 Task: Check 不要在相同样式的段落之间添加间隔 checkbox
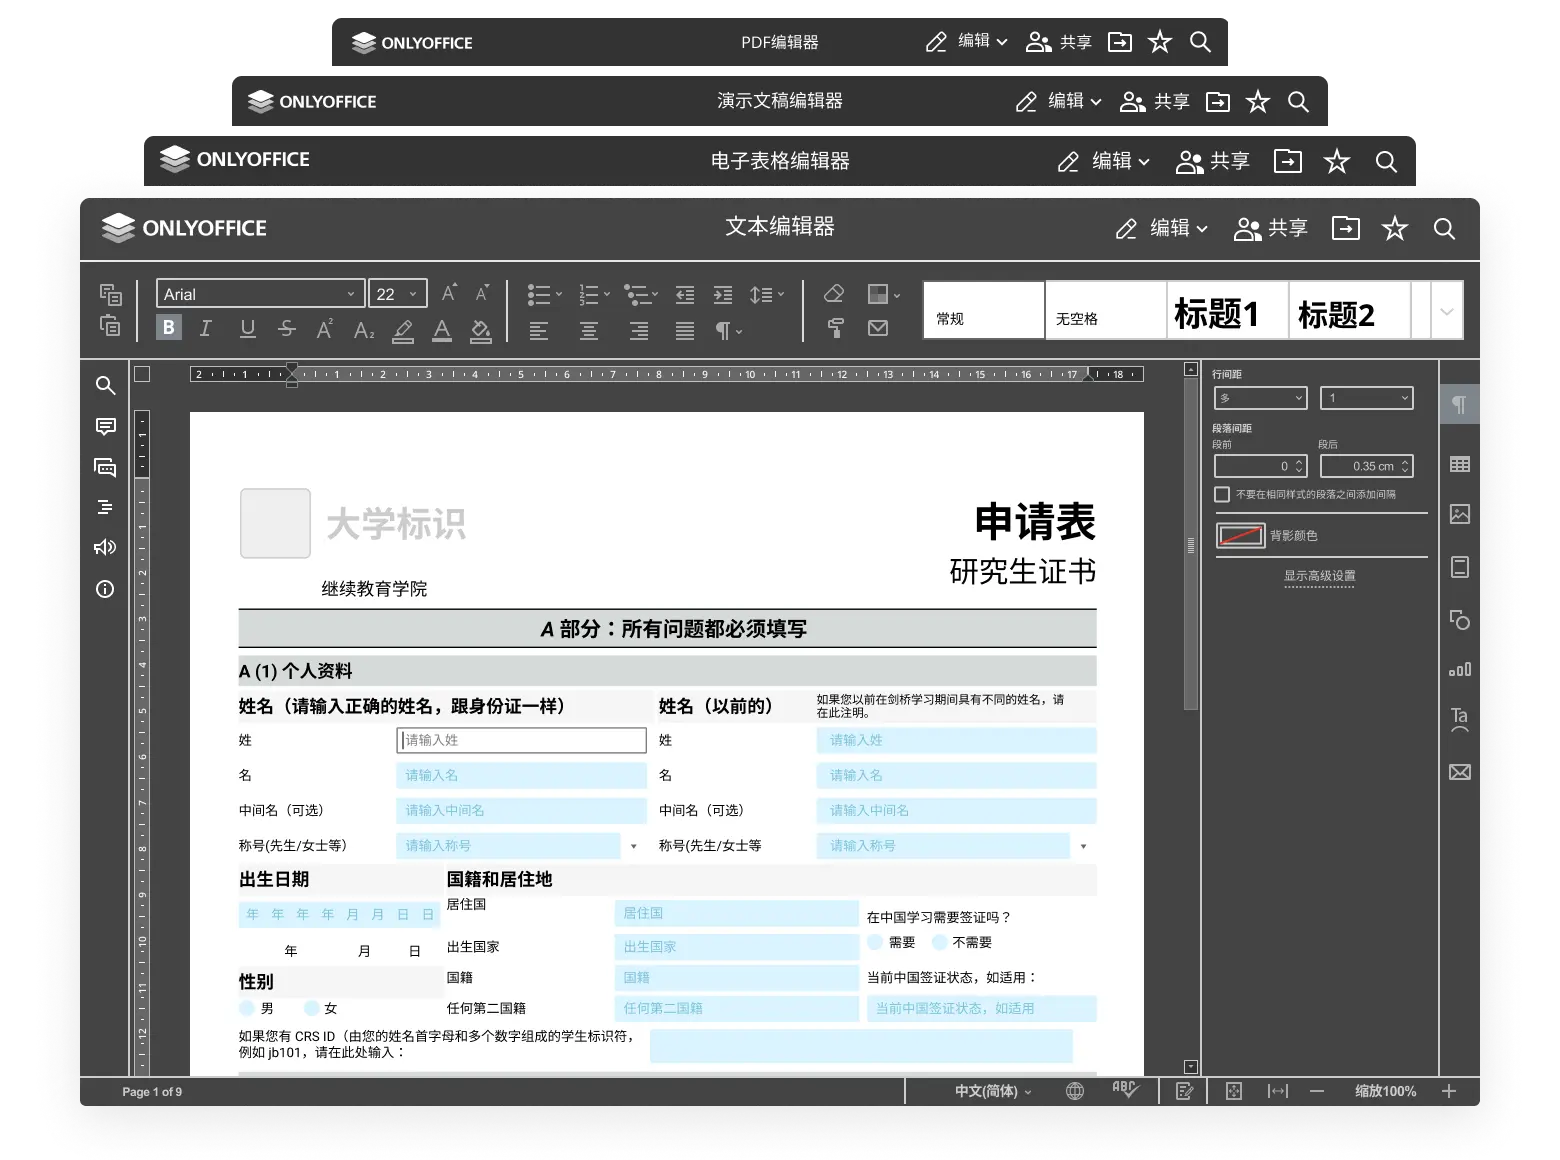[x=1221, y=494]
